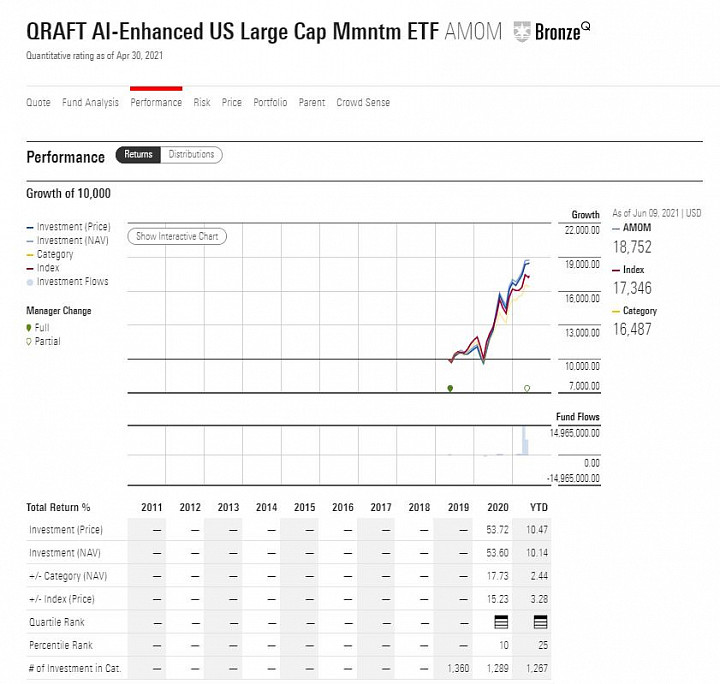Toggle Investment Flows legend entry
Image resolution: width=720 pixels, height=684 pixels.
click(68, 281)
